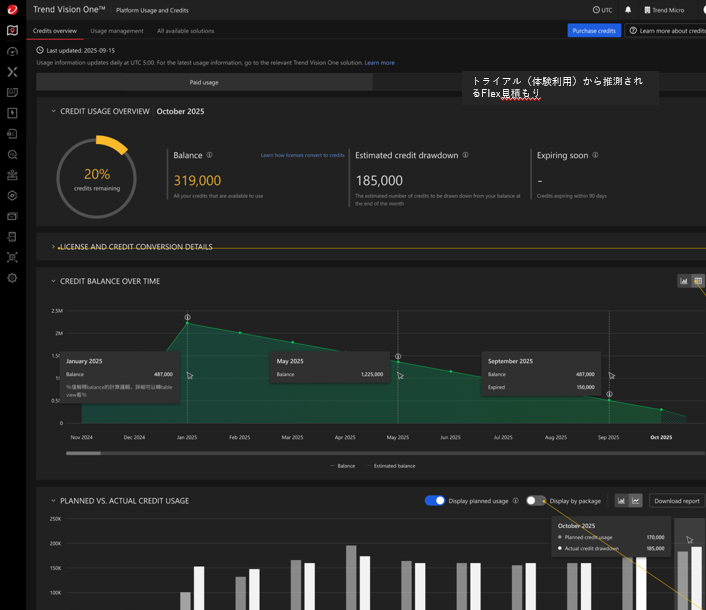The width and height of the screenshot is (706, 610).
Task: Open the map-pin icon in the sidebar
Action: [x=12, y=30]
